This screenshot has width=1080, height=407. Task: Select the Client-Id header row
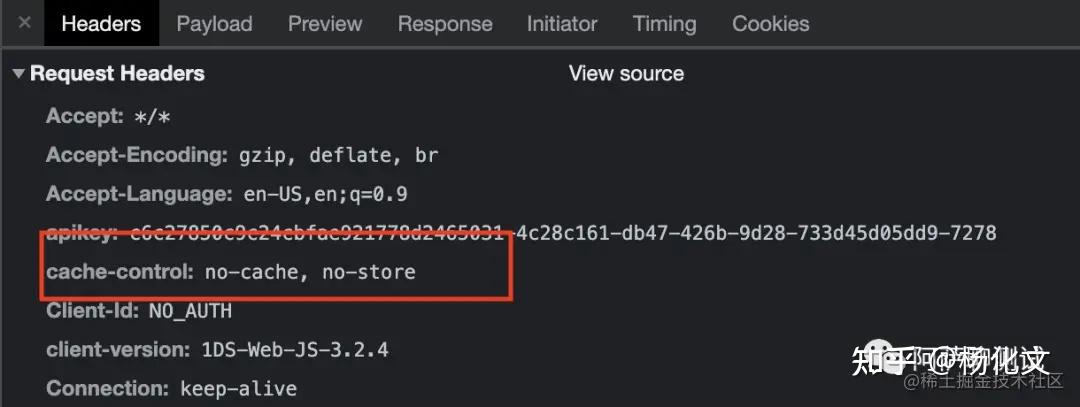click(139, 311)
